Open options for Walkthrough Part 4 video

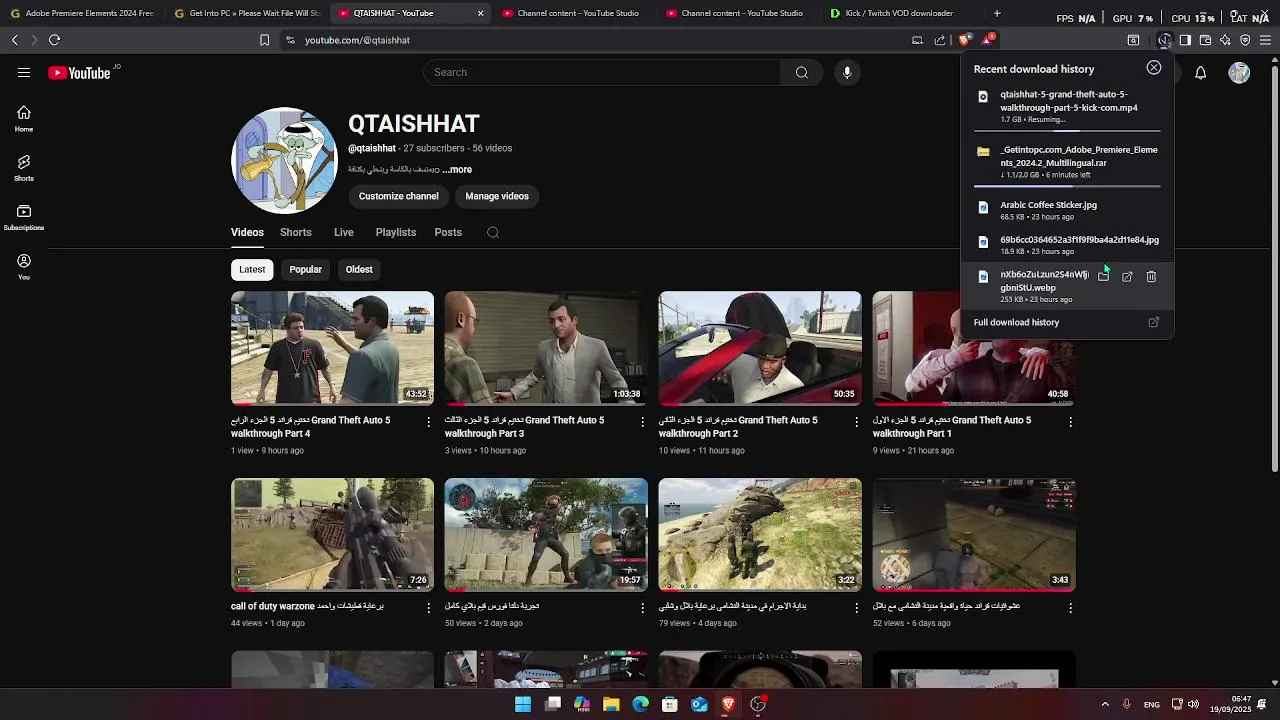(x=429, y=422)
